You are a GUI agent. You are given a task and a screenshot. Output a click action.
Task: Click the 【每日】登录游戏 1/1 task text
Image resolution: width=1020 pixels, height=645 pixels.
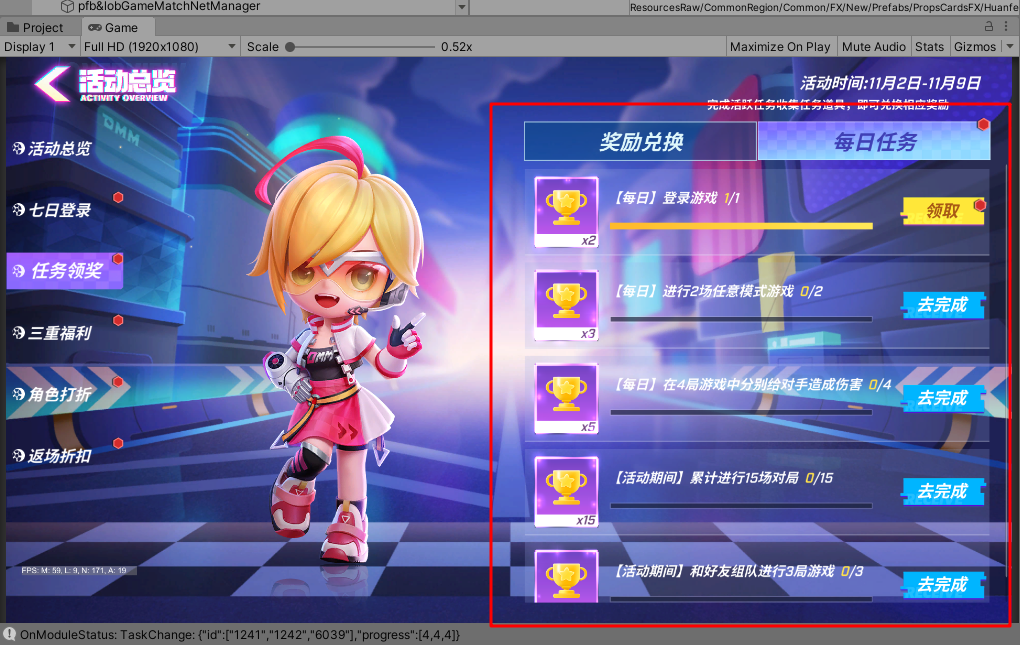[x=677, y=198]
